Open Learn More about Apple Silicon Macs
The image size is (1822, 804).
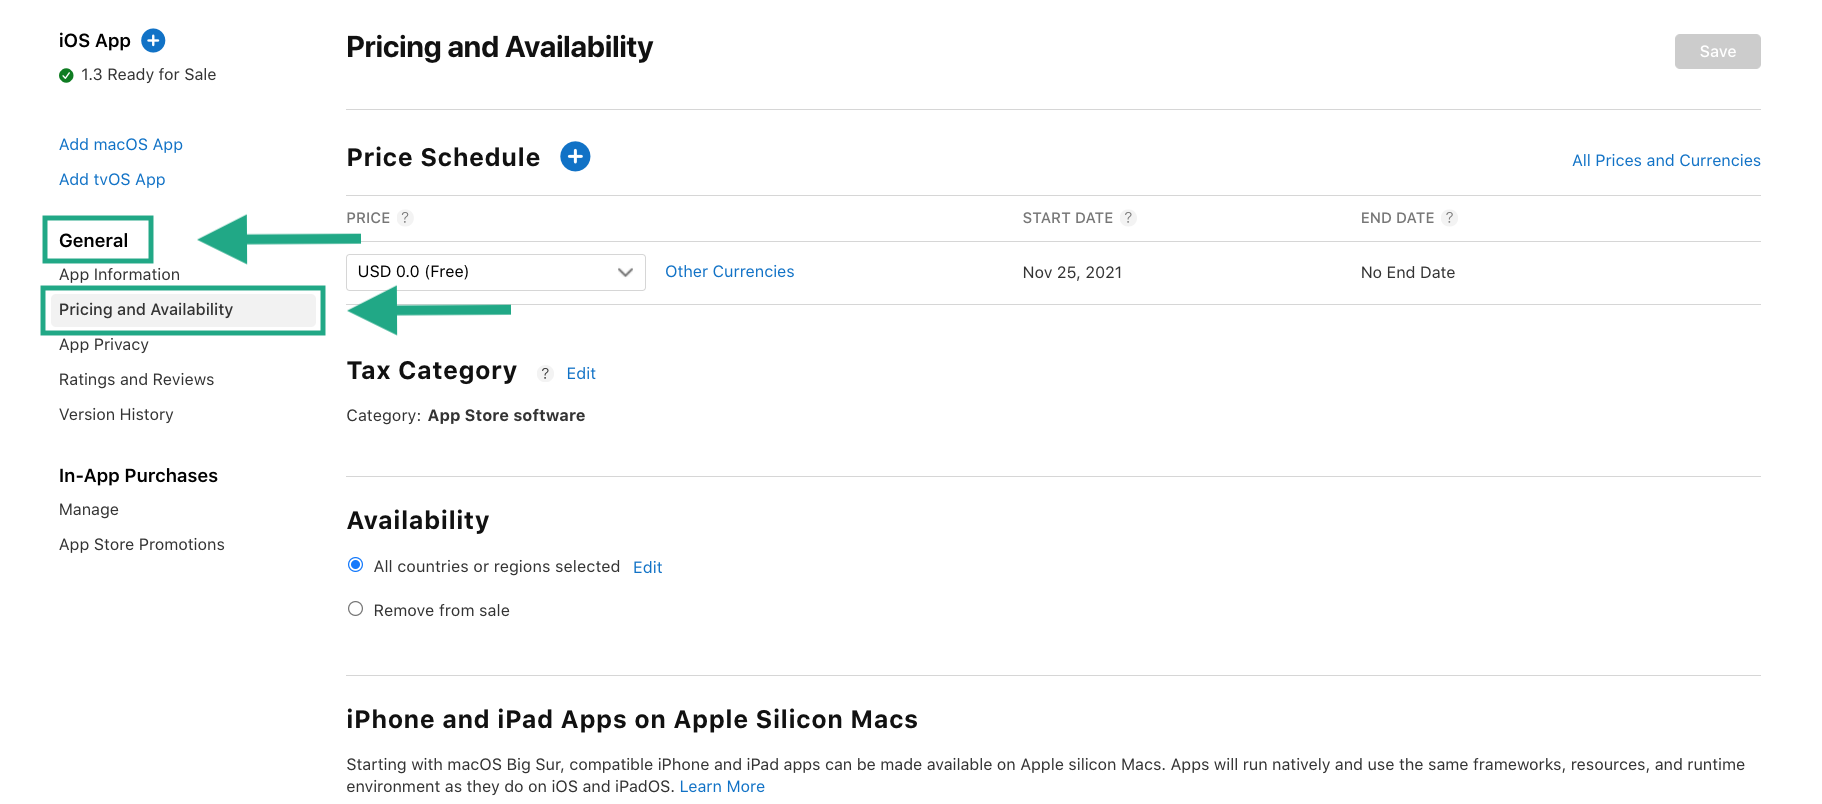(x=722, y=786)
